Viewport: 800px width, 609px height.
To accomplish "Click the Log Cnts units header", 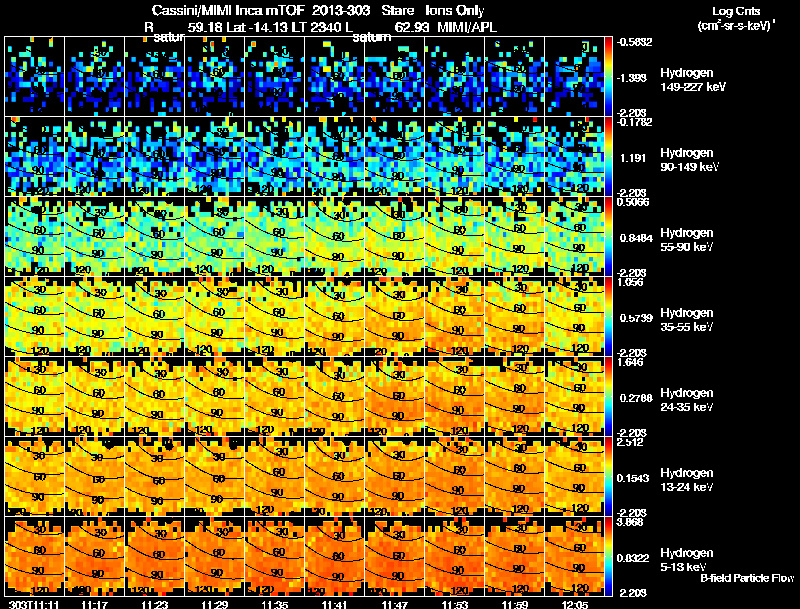I will point(736,18).
